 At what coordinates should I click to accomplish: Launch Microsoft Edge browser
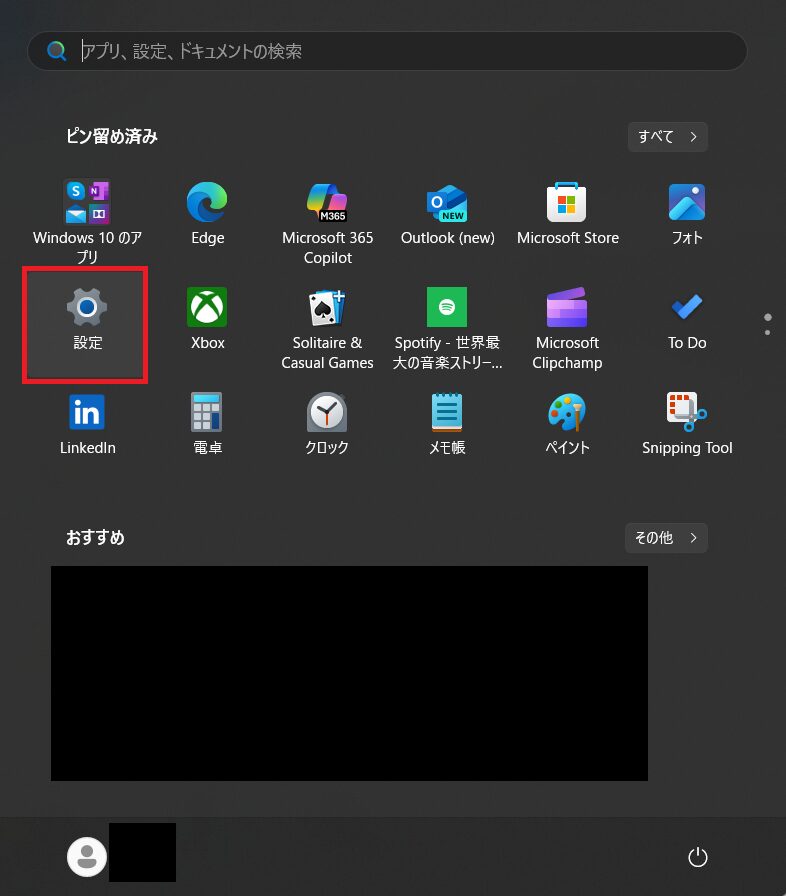(207, 213)
